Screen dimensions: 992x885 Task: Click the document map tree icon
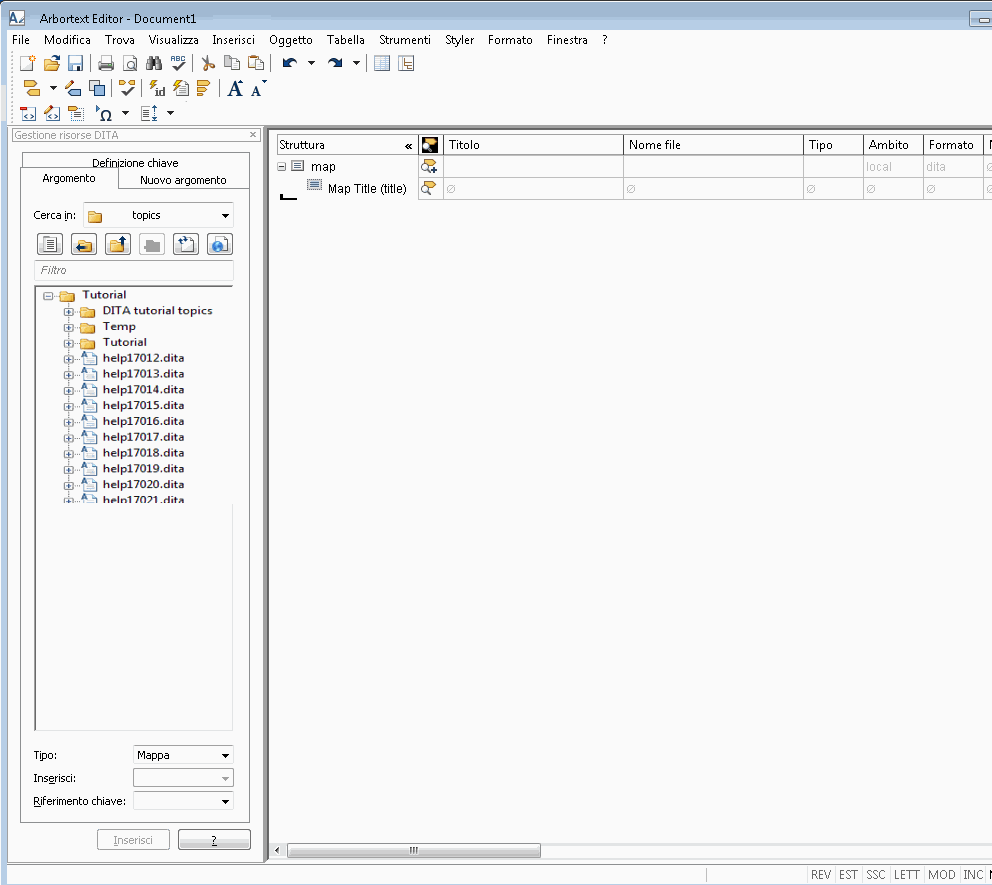(406, 63)
